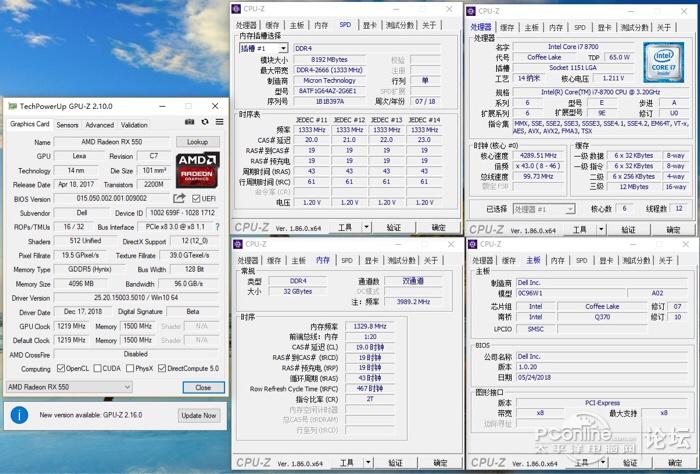The height and width of the screenshot is (474, 700).
Task: Select the GPU-Z Graphics Card tab
Action: pos(30,124)
